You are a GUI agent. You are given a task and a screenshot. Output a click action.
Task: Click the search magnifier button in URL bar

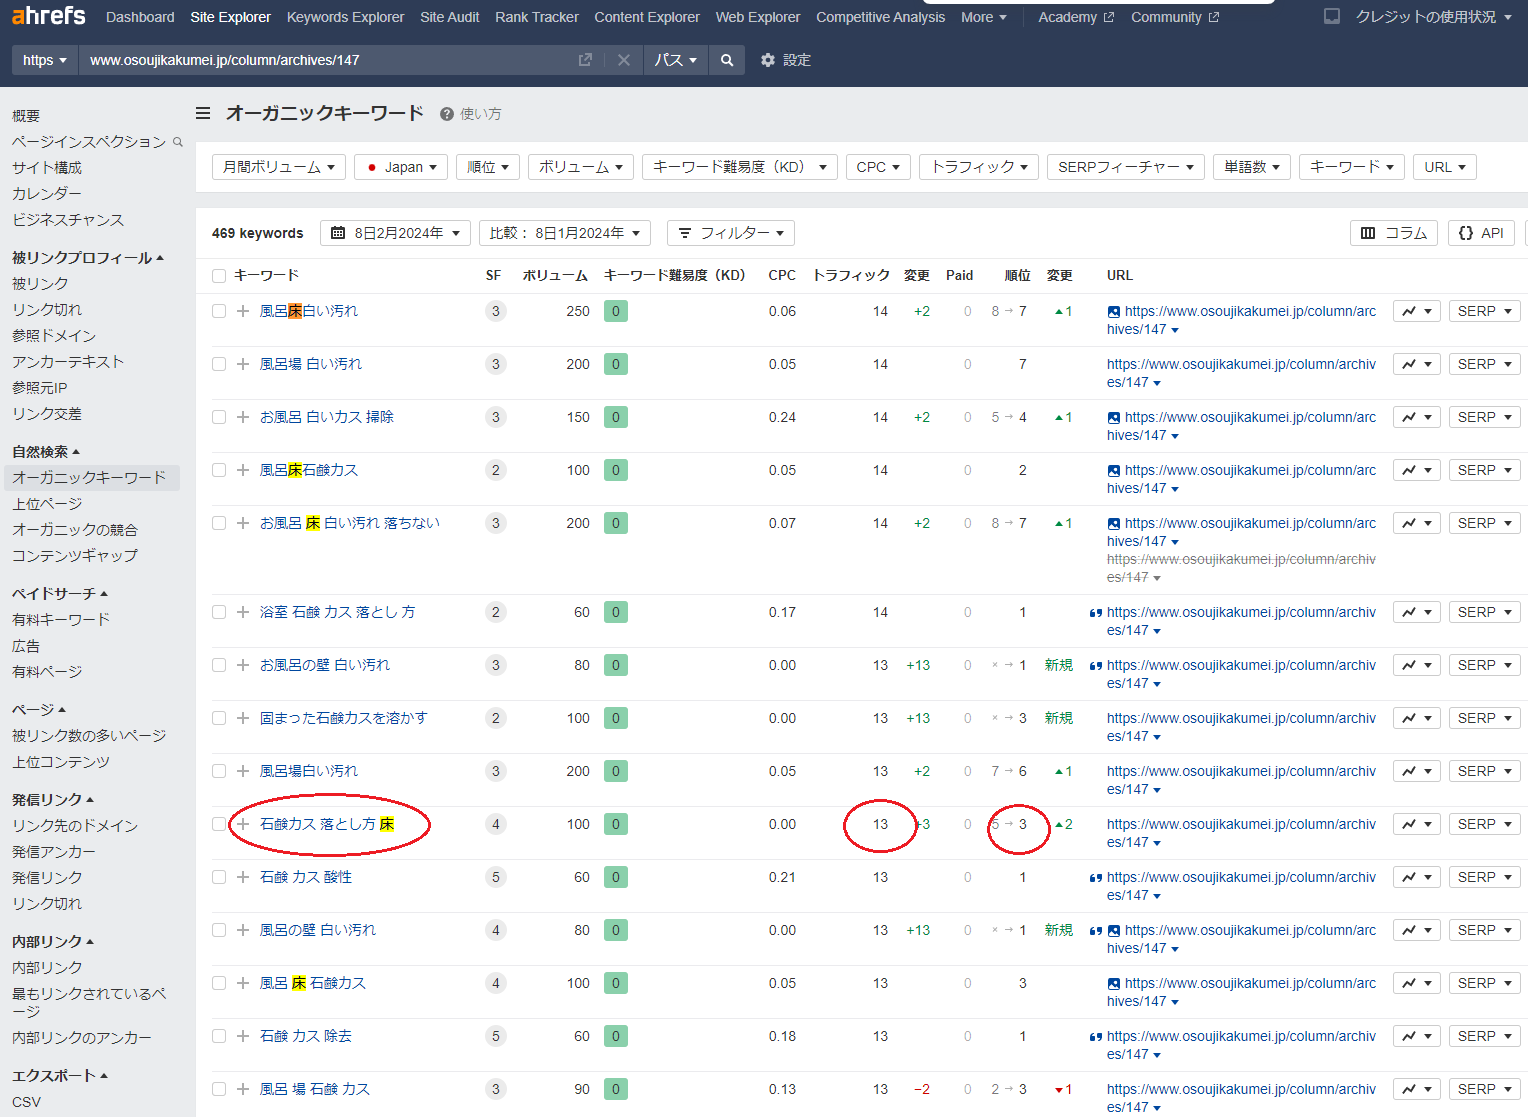(x=727, y=60)
